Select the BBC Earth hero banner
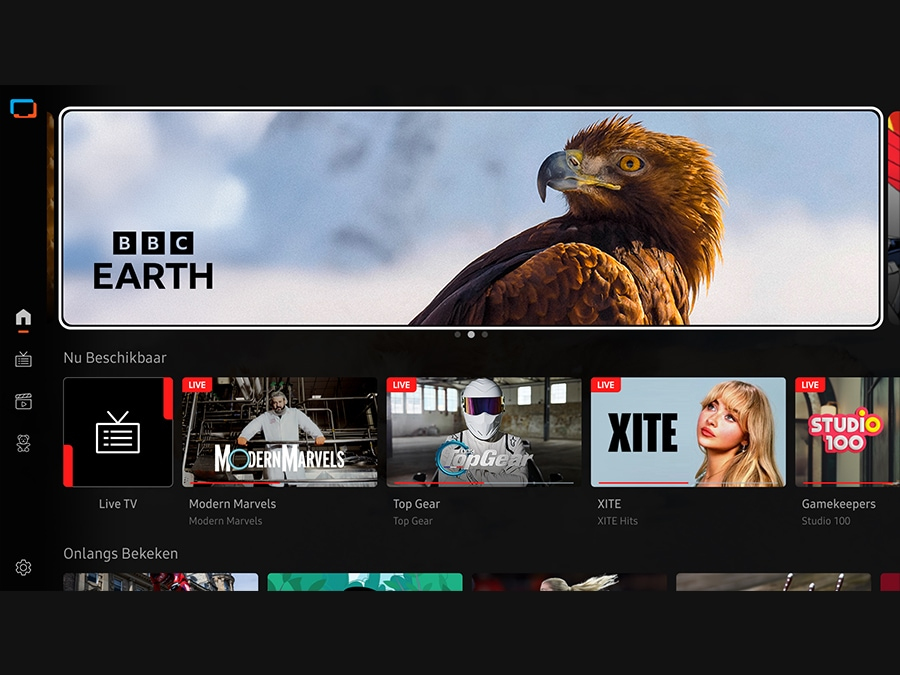Screen dimensions: 900x675 point(471,218)
